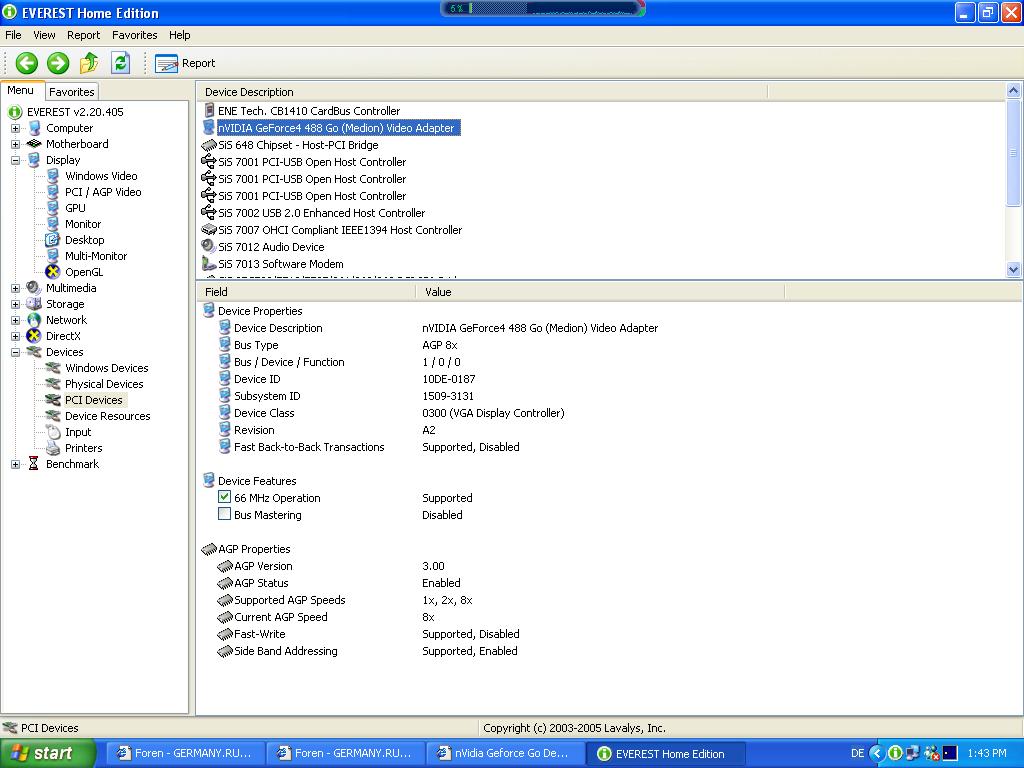Click the Multimedia tree node icon

click(33, 289)
